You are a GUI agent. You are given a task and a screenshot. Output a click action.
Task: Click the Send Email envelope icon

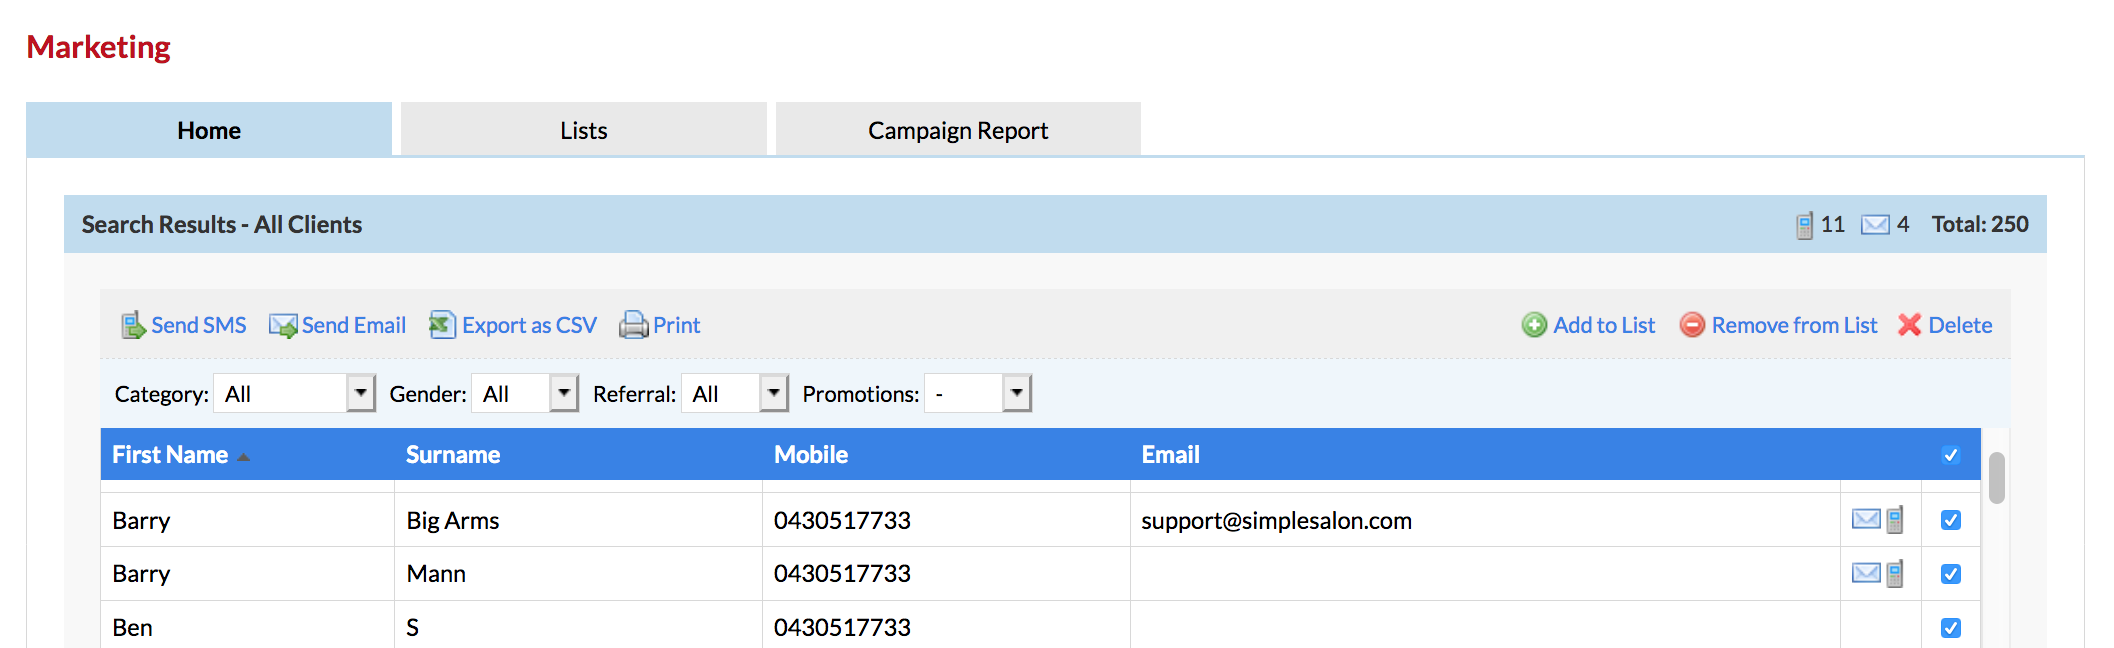[283, 325]
